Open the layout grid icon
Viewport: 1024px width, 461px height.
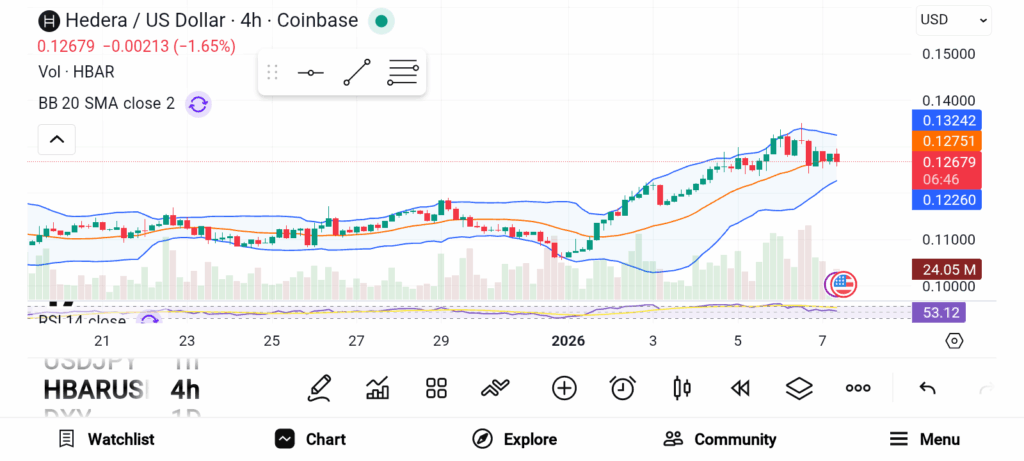pyautogui.click(x=436, y=388)
